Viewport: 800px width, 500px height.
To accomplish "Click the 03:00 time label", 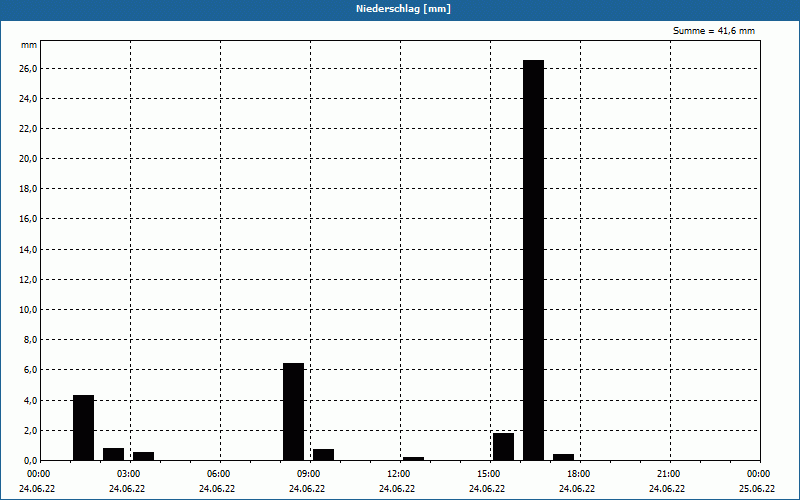I will pos(129,474).
